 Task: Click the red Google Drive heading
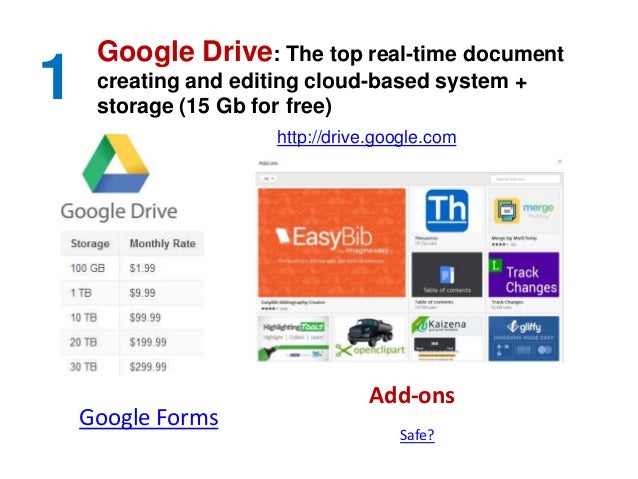[x=185, y=52]
